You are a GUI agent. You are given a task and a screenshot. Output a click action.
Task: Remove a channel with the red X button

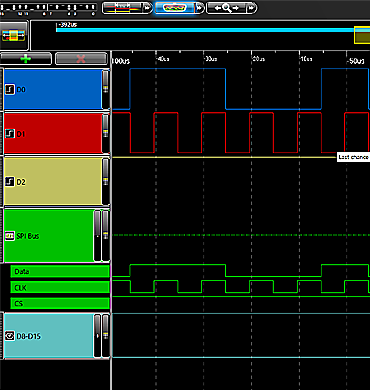(x=81, y=59)
